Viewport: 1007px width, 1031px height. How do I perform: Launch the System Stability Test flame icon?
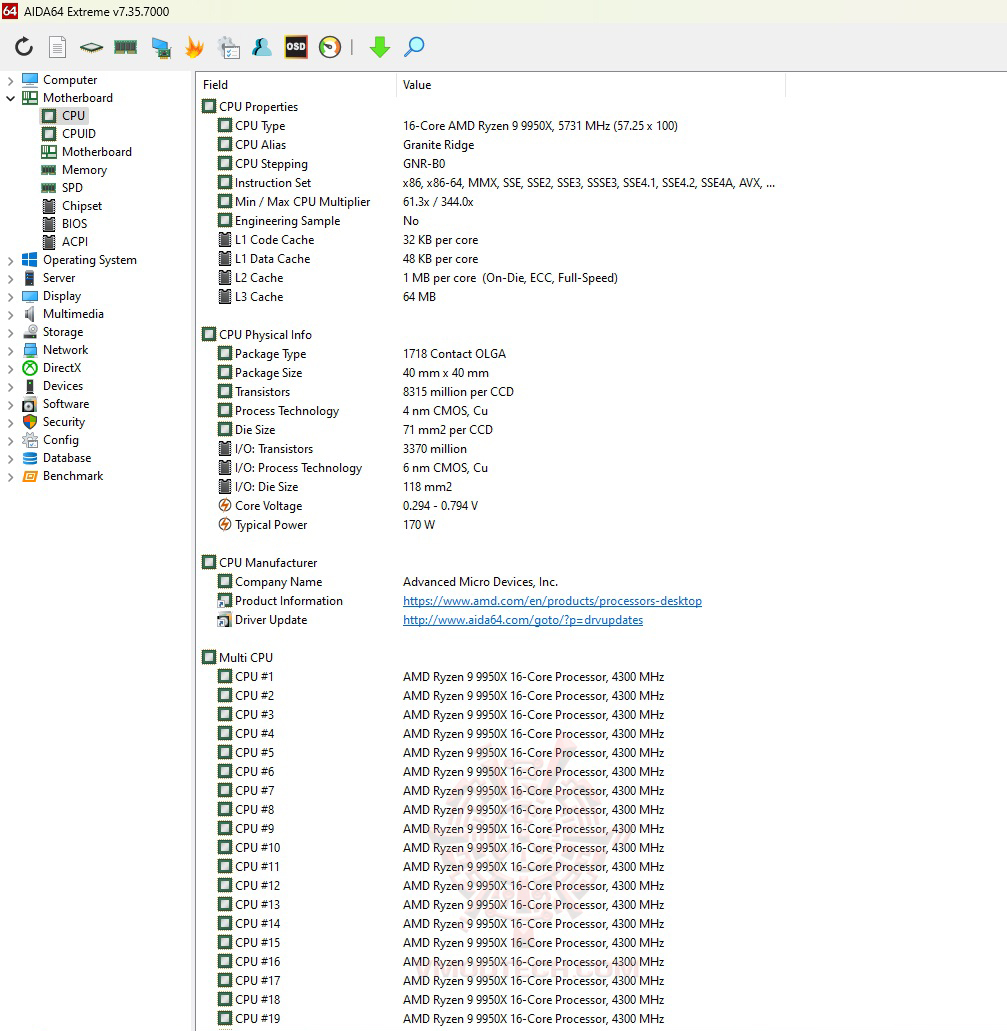click(195, 47)
